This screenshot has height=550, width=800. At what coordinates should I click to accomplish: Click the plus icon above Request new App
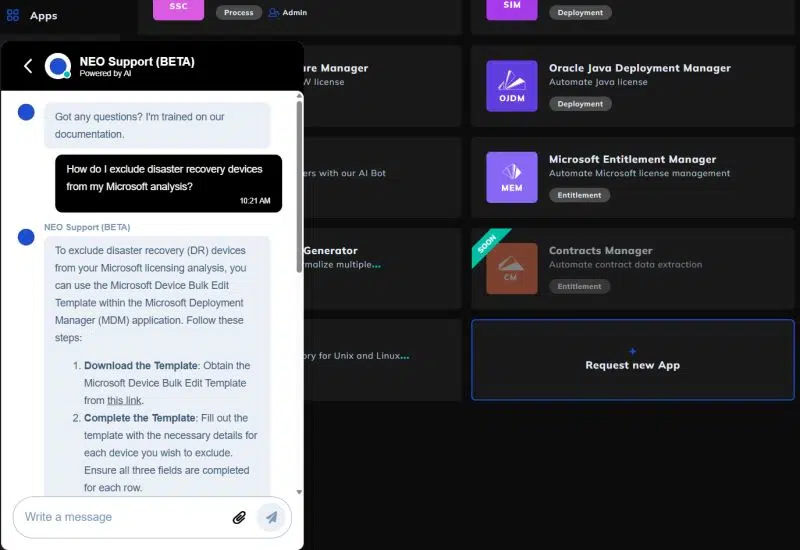(633, 351)
